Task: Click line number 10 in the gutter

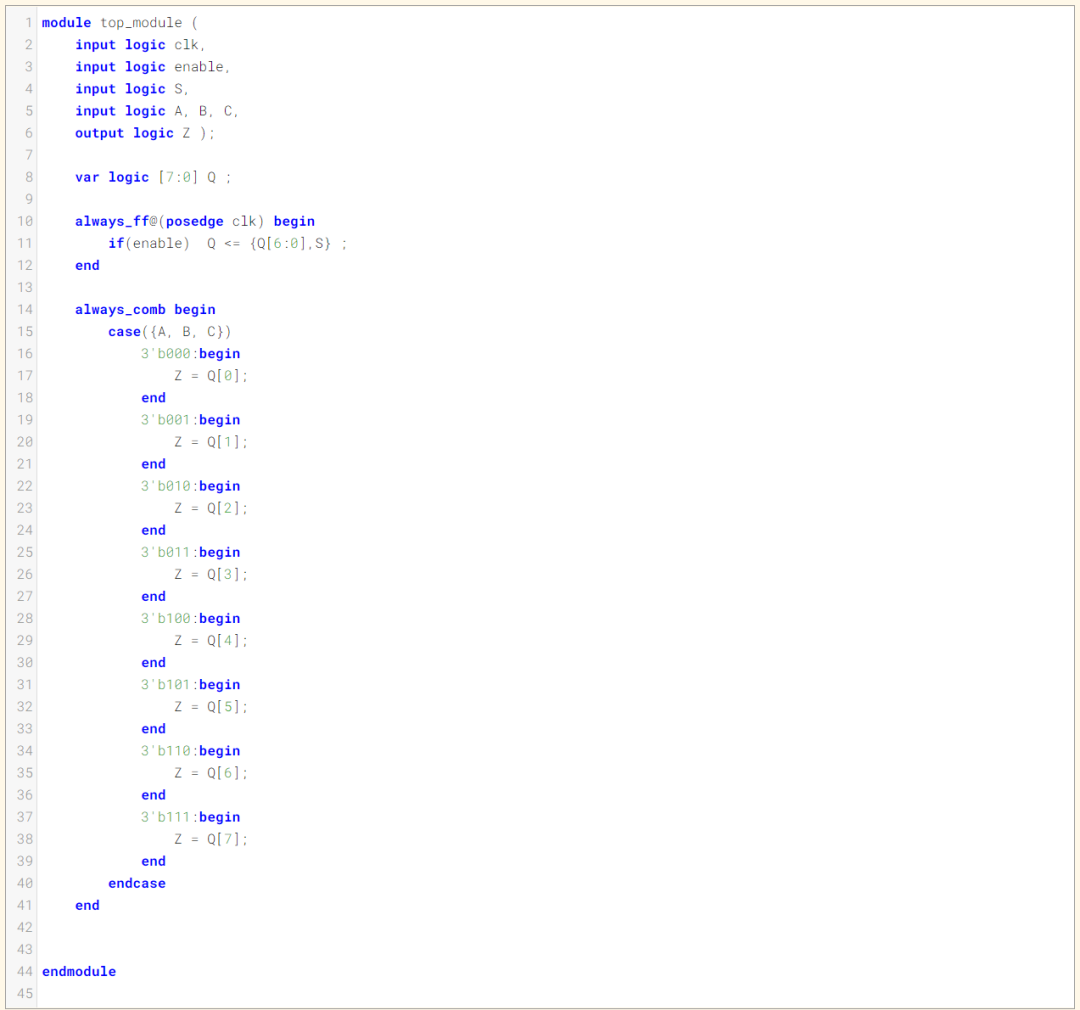Action: click(24, 221)
